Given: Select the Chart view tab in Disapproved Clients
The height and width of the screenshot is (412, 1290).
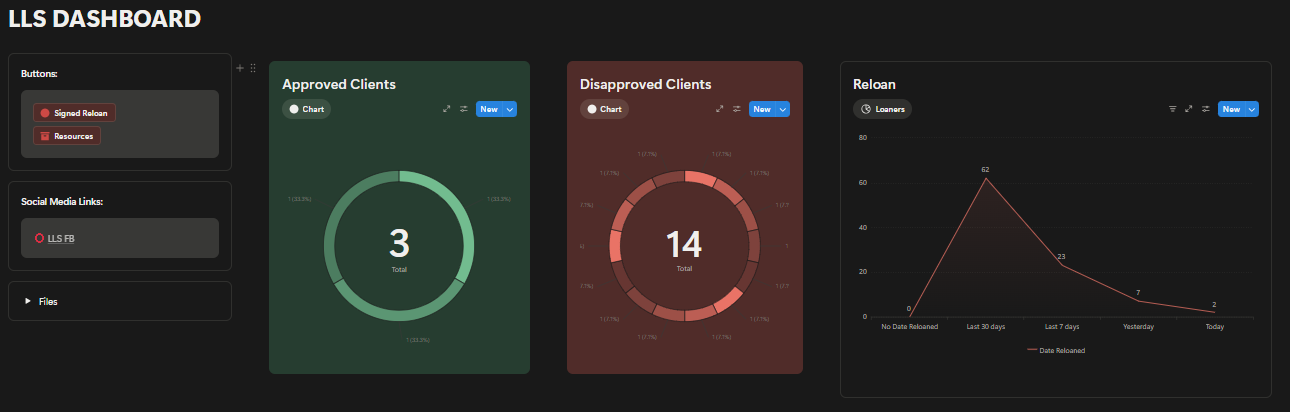Looking at the screenshot, I should point(604,109).
